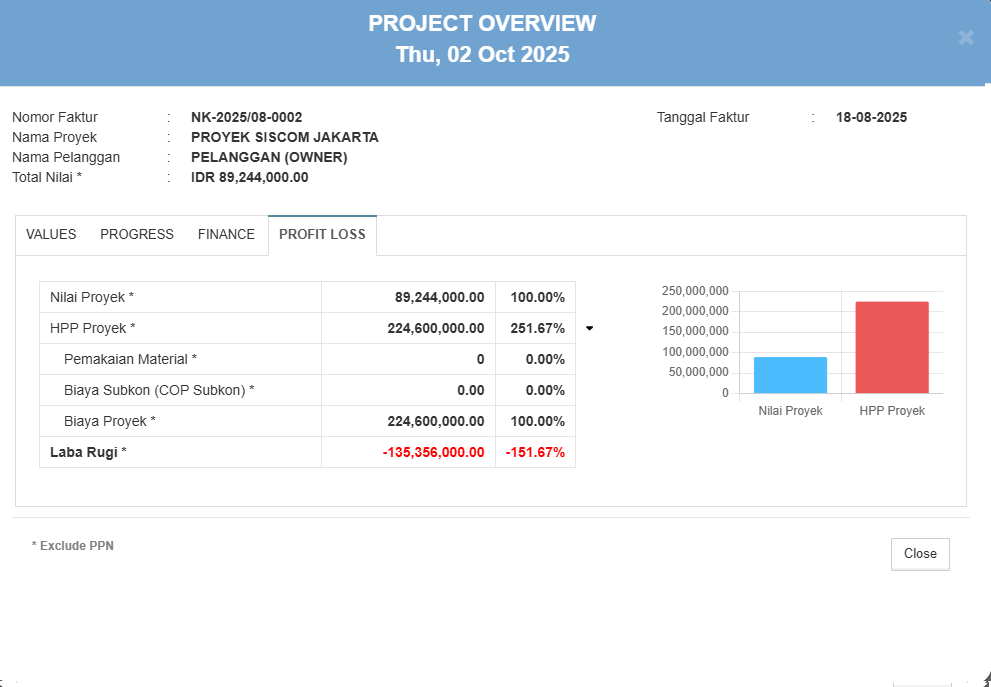Screen dimensions: 991x687
Task: Click the project name PROYEK SISCOM JAKARTA
Action: (284, 137)
